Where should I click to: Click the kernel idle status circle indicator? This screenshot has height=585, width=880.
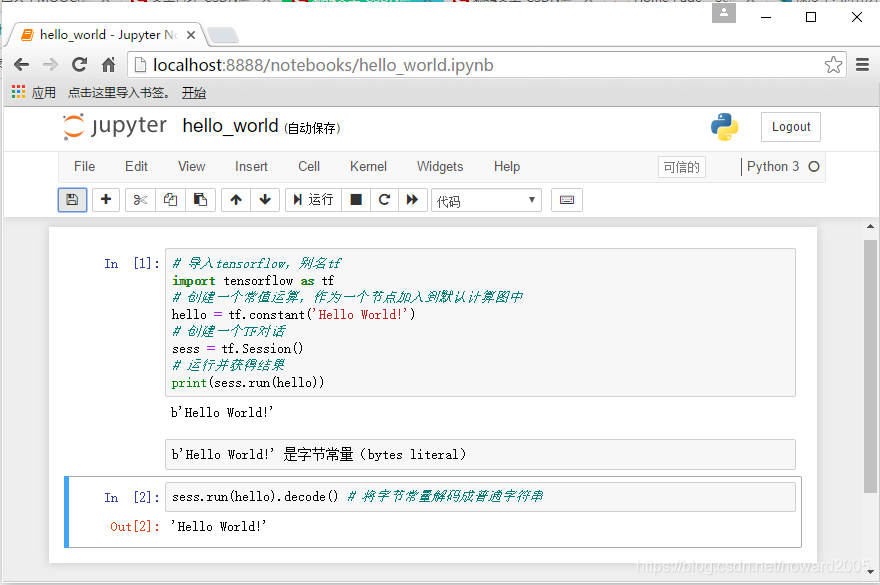[814, 167]
